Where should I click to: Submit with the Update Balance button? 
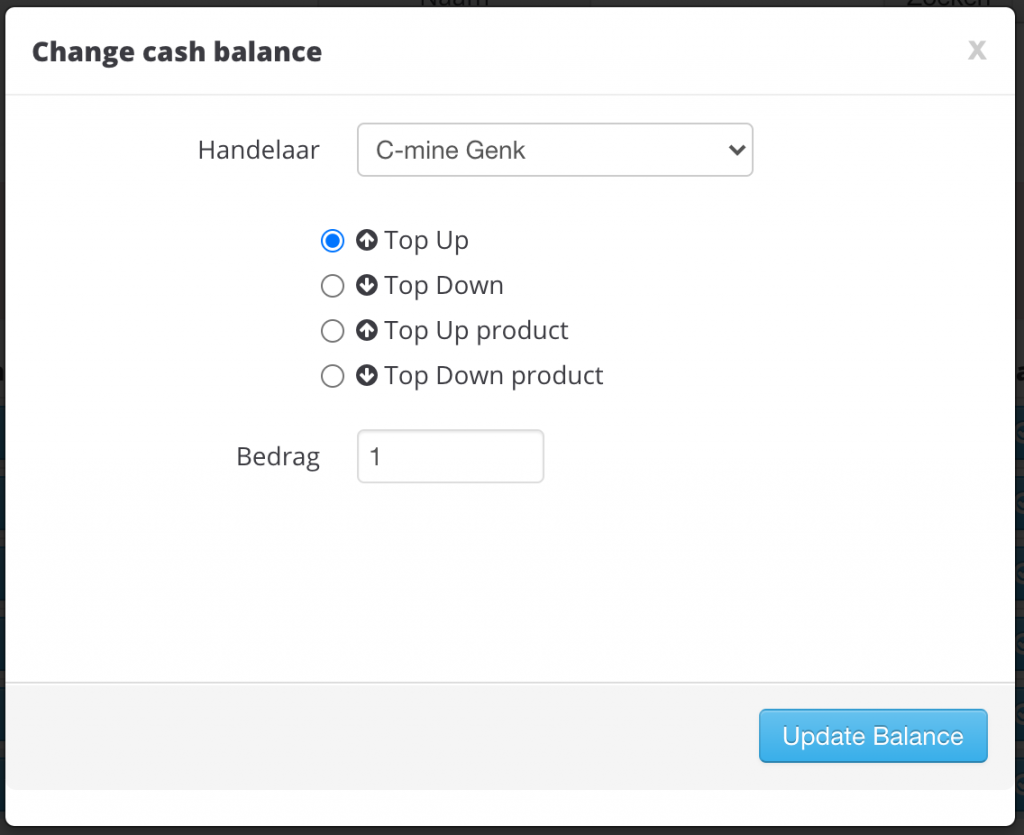pos(873,736)
